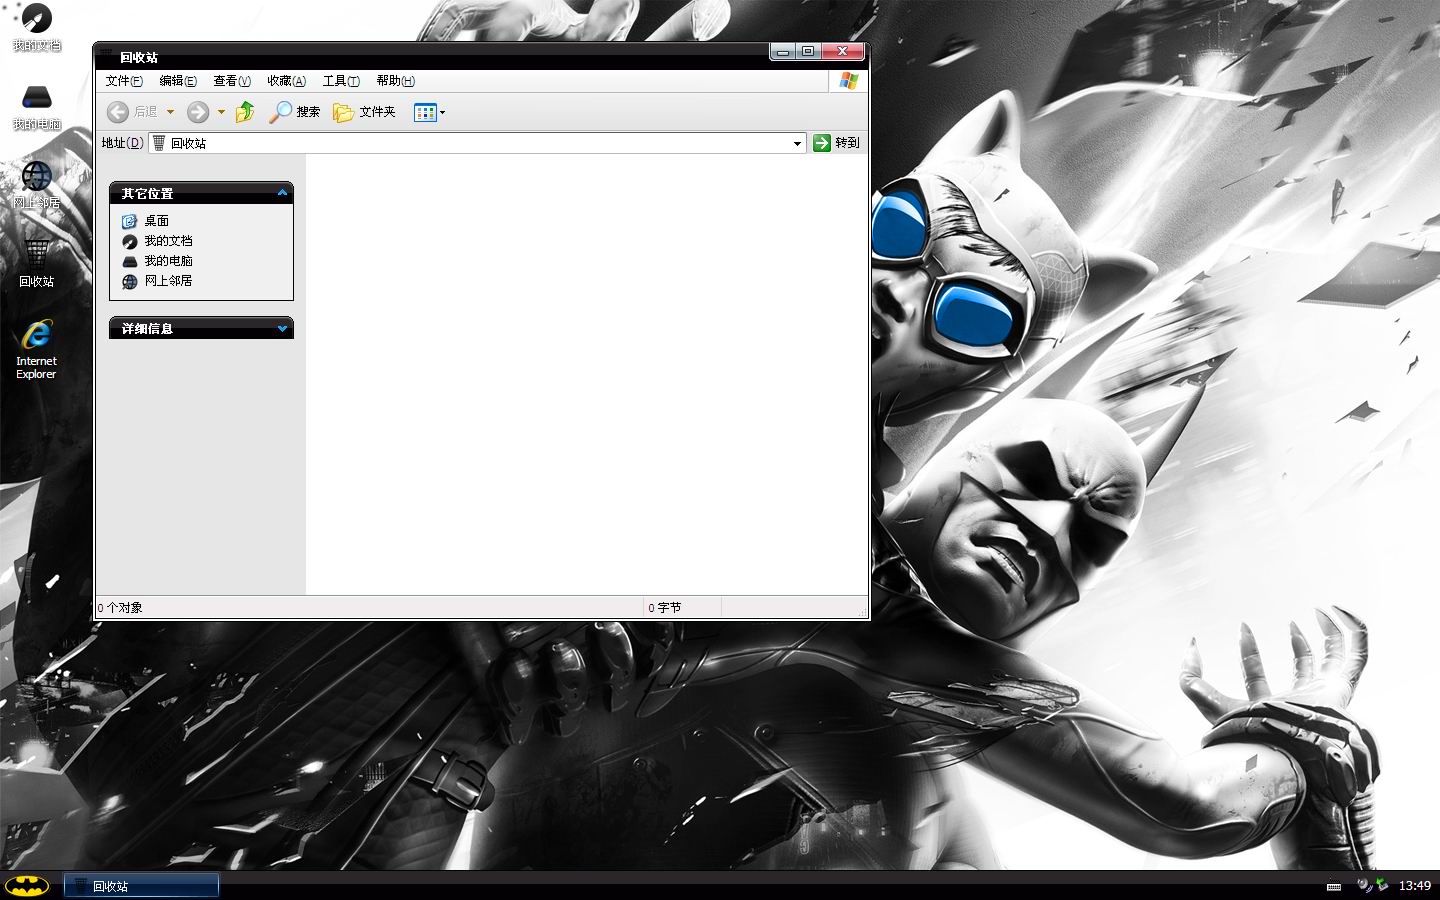Maximize the 回收站 window

[808, 51]
